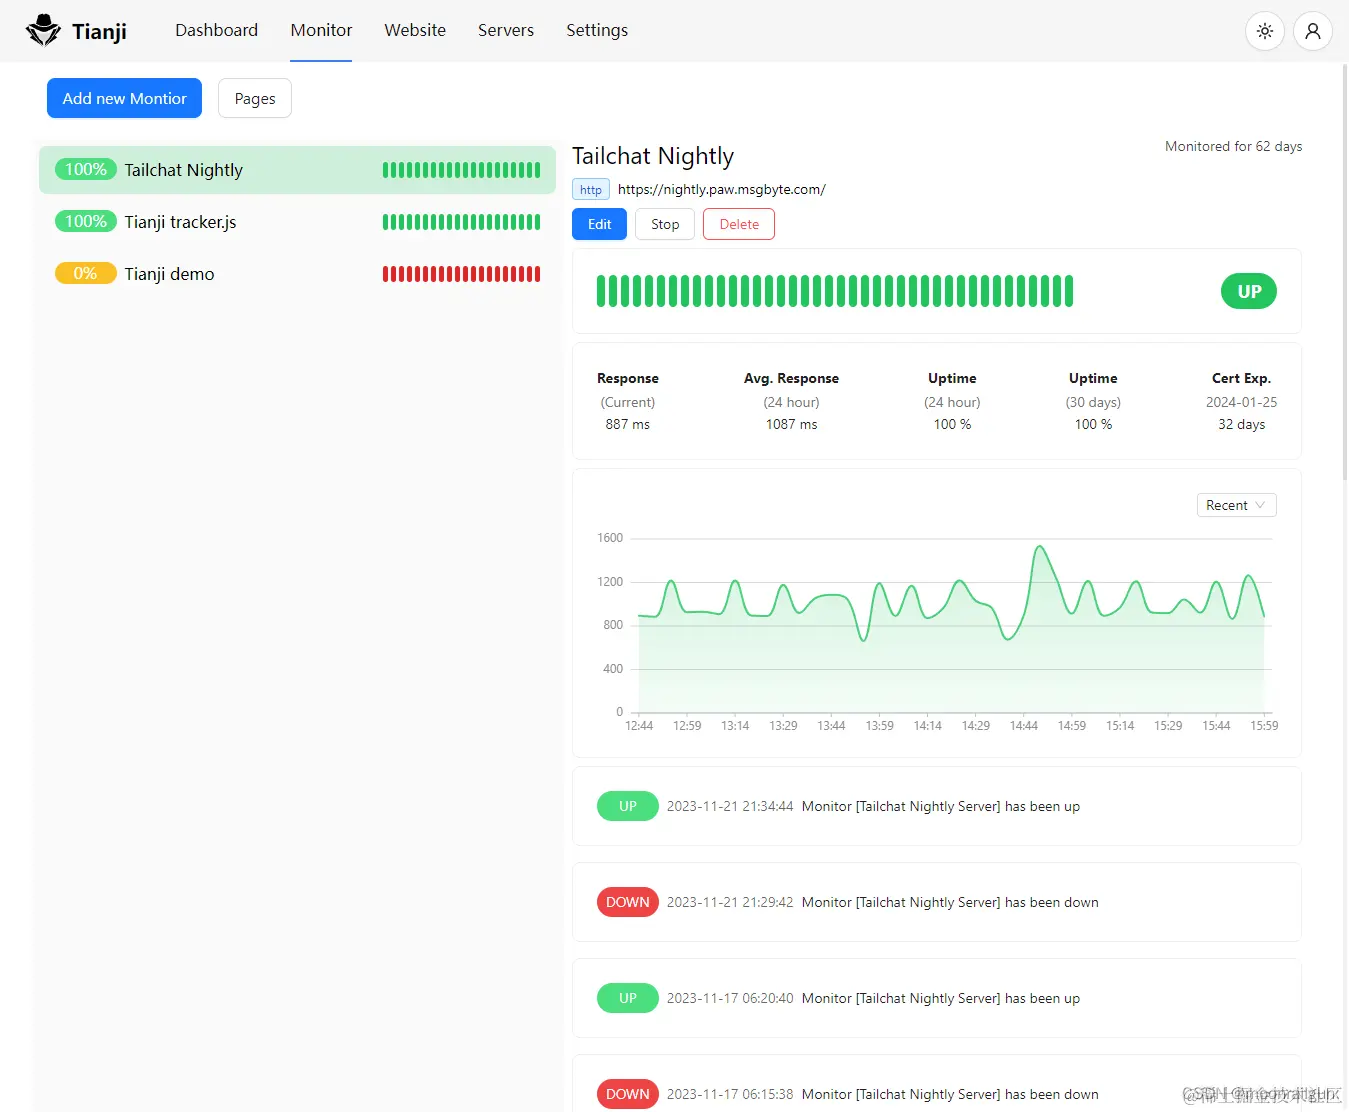Expand the Recent time range dropdown
Image resolution: width=1349 pixels, height=1112 pixels.
[x=1236, y=505]
